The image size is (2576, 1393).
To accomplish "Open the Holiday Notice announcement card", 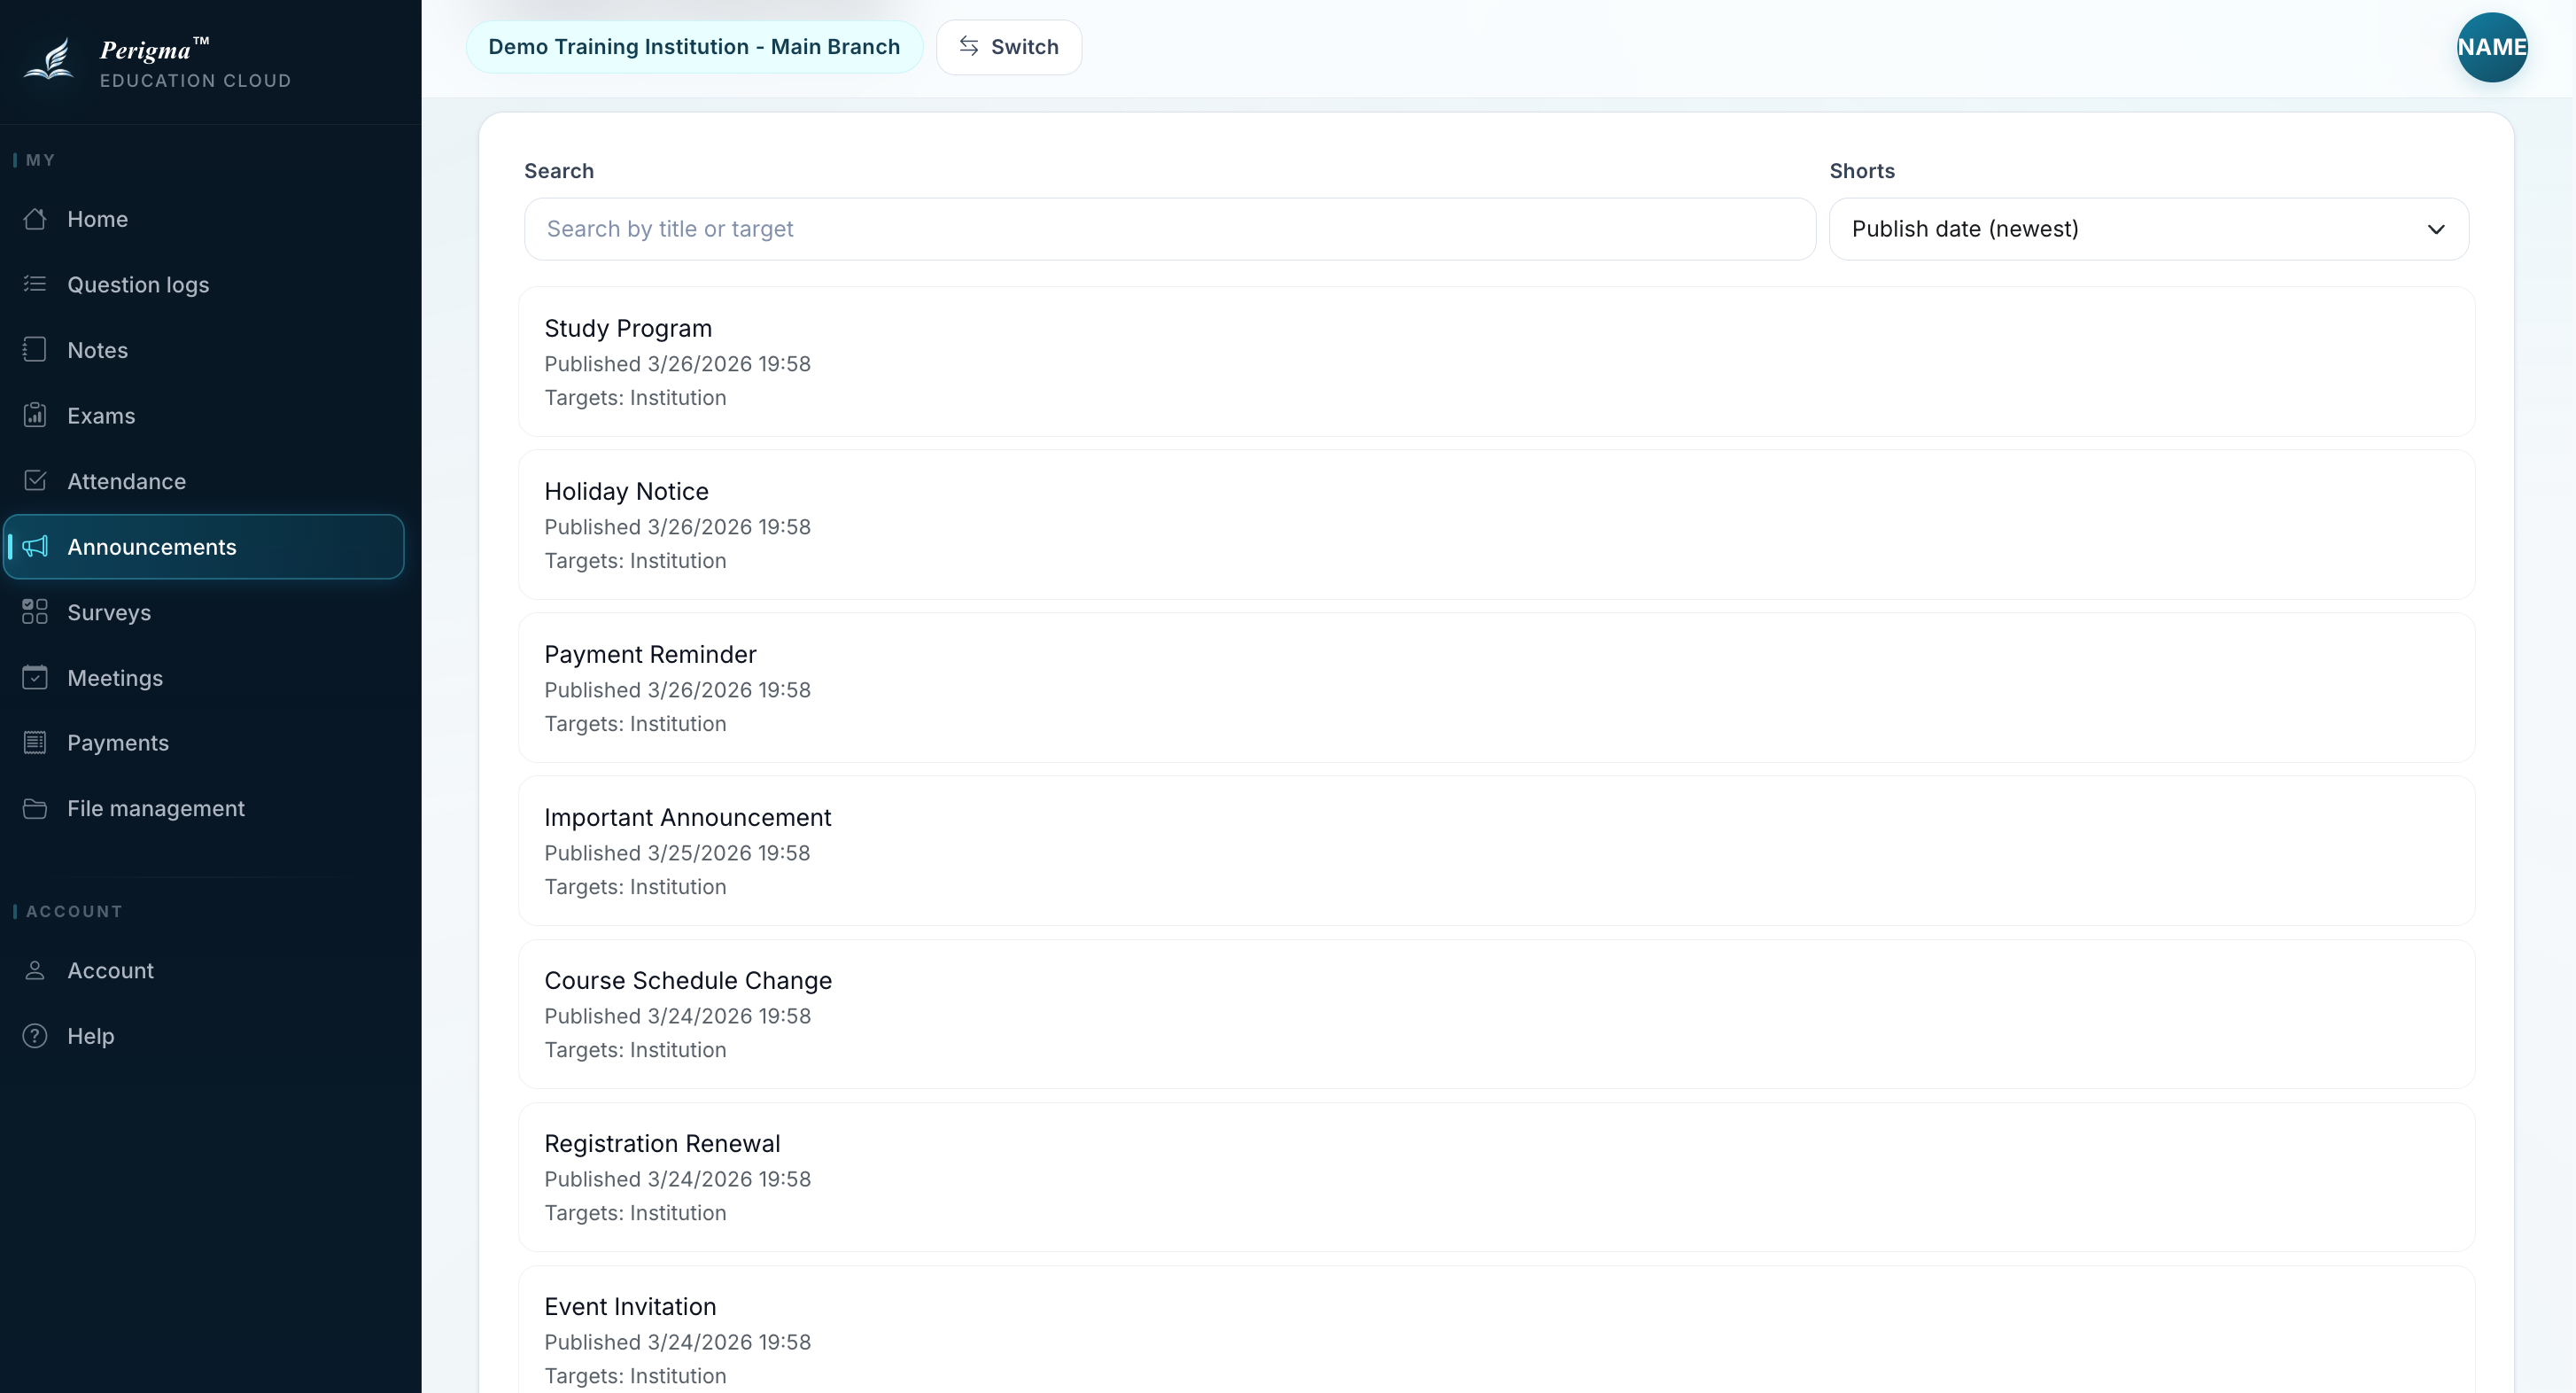I will (x=1496, y=525).
